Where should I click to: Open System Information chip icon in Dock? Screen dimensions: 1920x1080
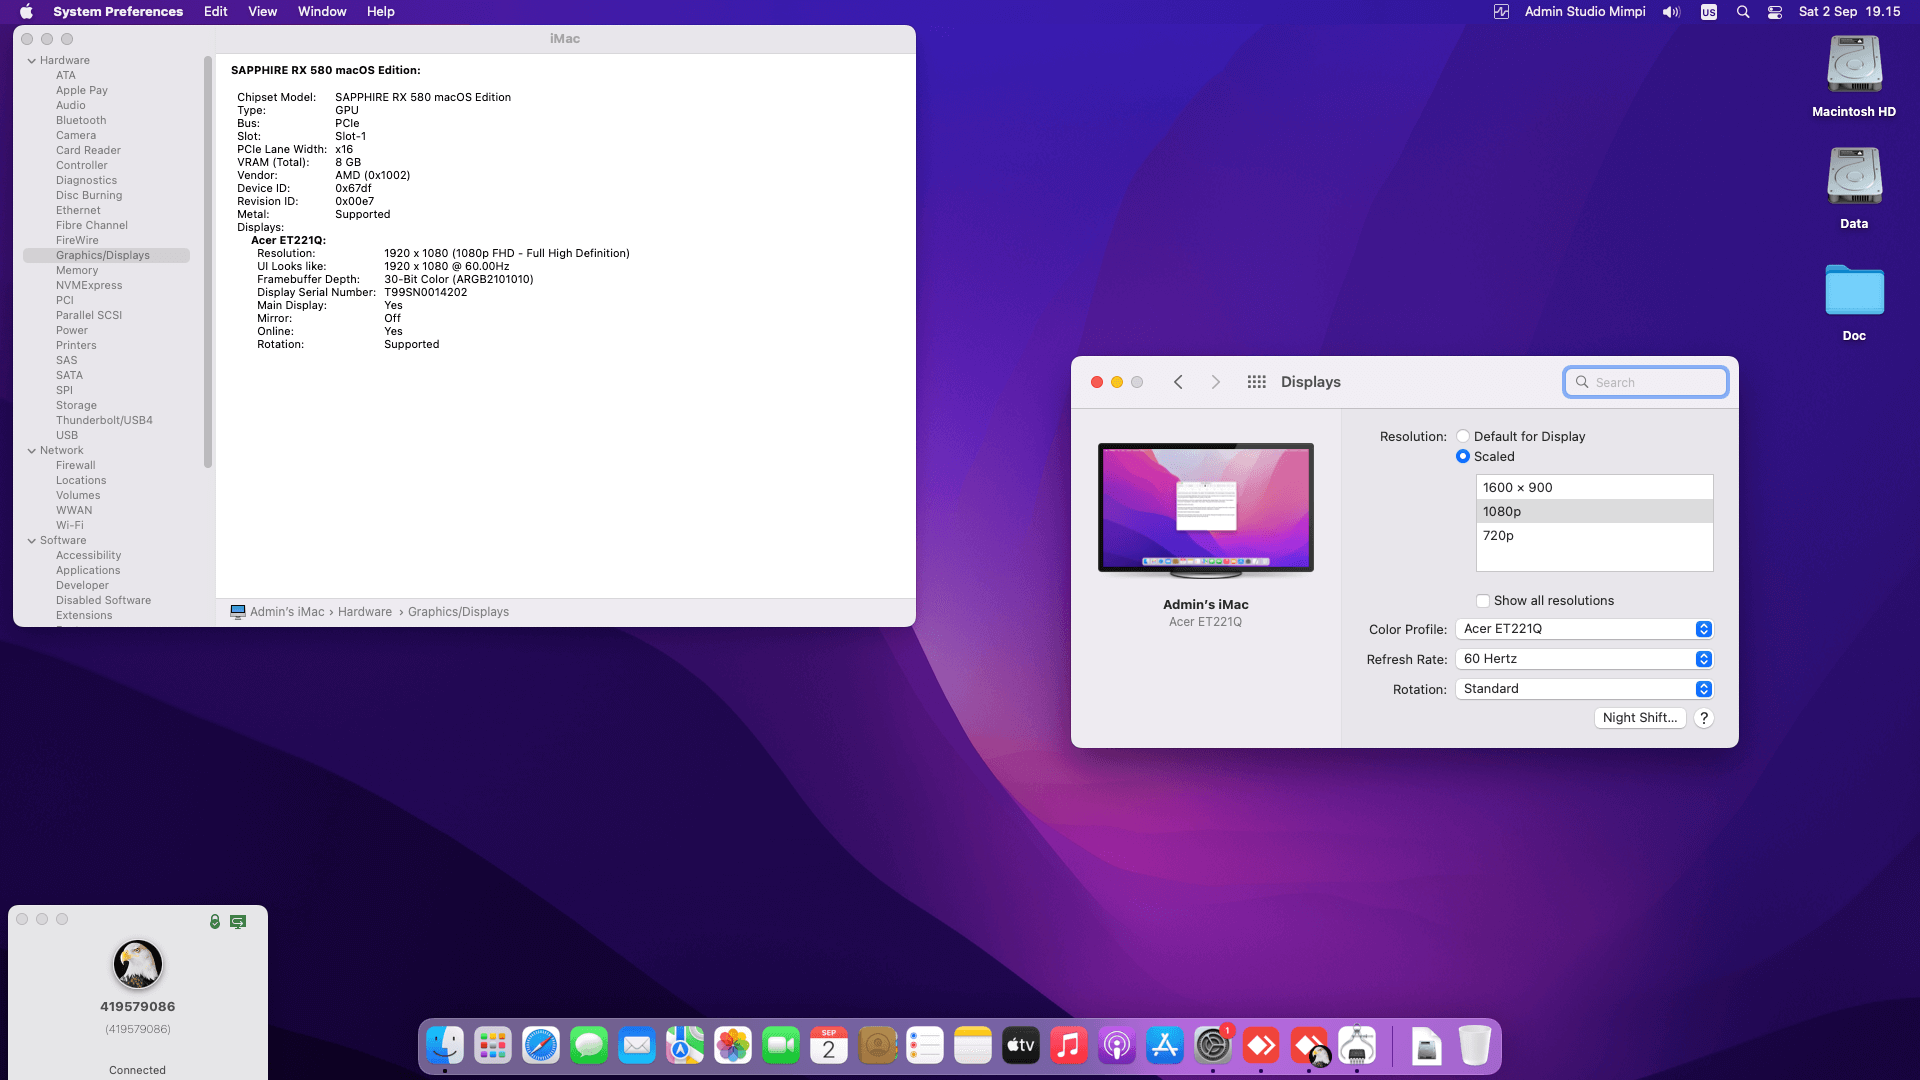pyautogui.click(x=1357, y=1046)
